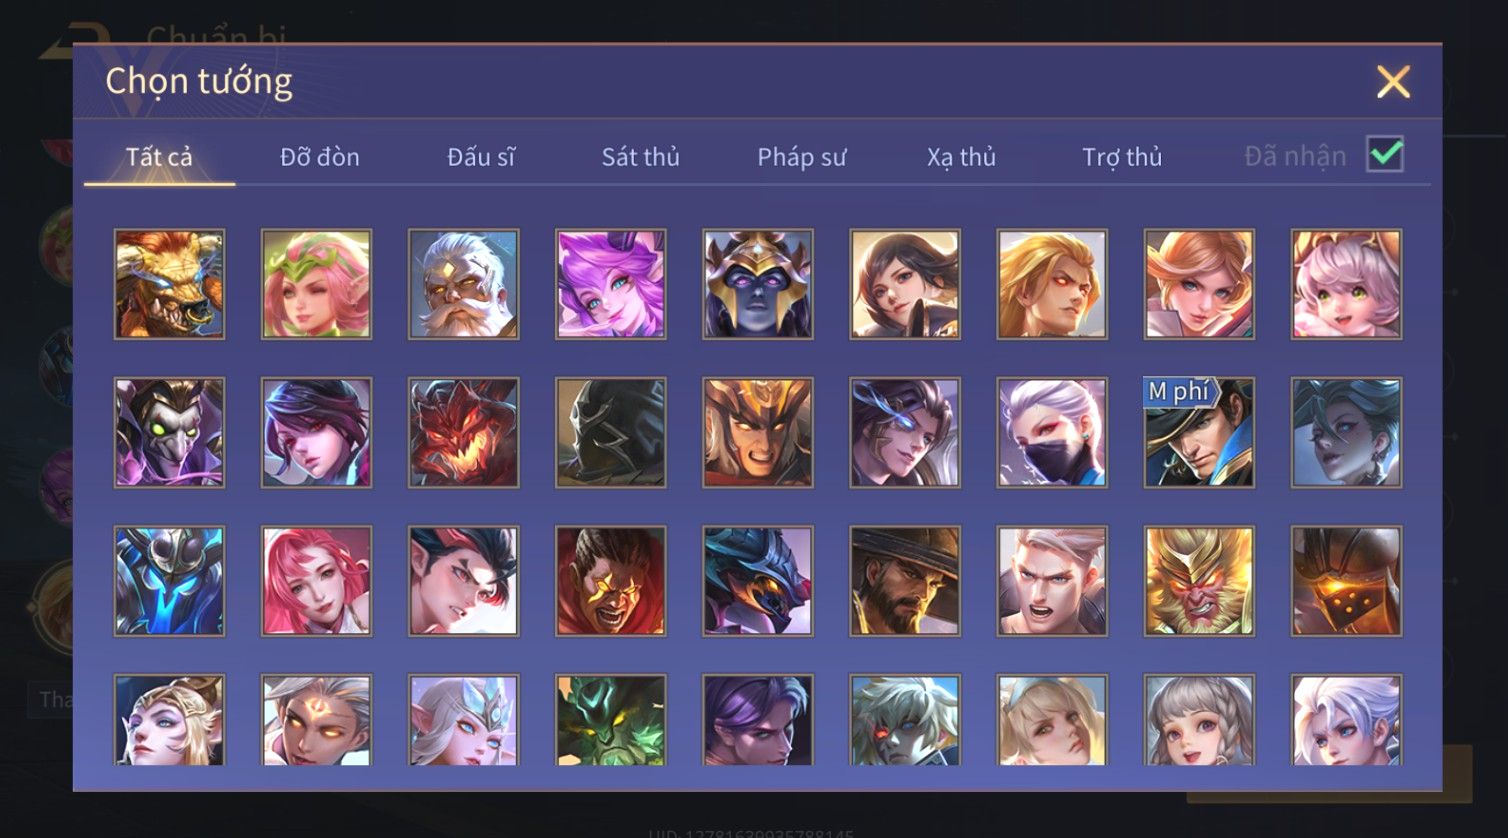Pick the pink-haired girl with green leaf crown
The height and width of the screenshot is (838, 1508).
pos(316,285)
